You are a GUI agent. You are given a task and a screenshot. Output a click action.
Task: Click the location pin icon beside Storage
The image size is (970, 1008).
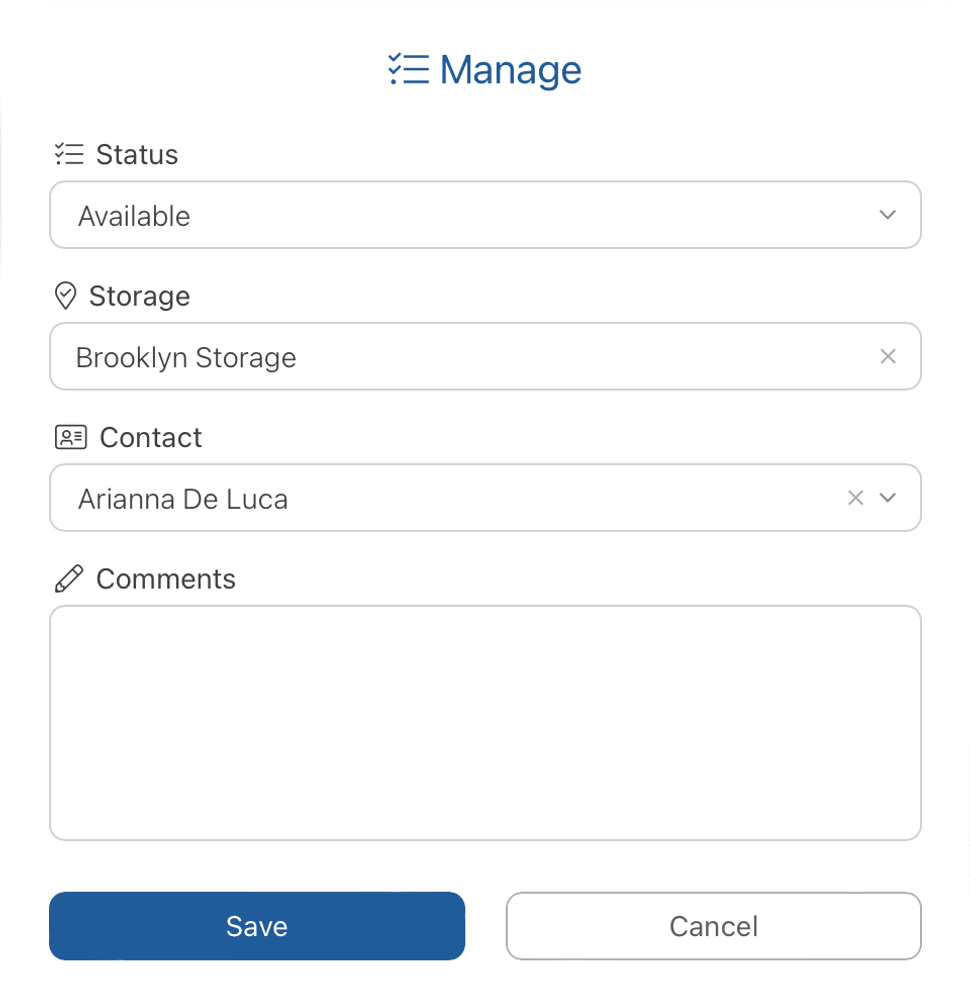click(x=66, y=296)
